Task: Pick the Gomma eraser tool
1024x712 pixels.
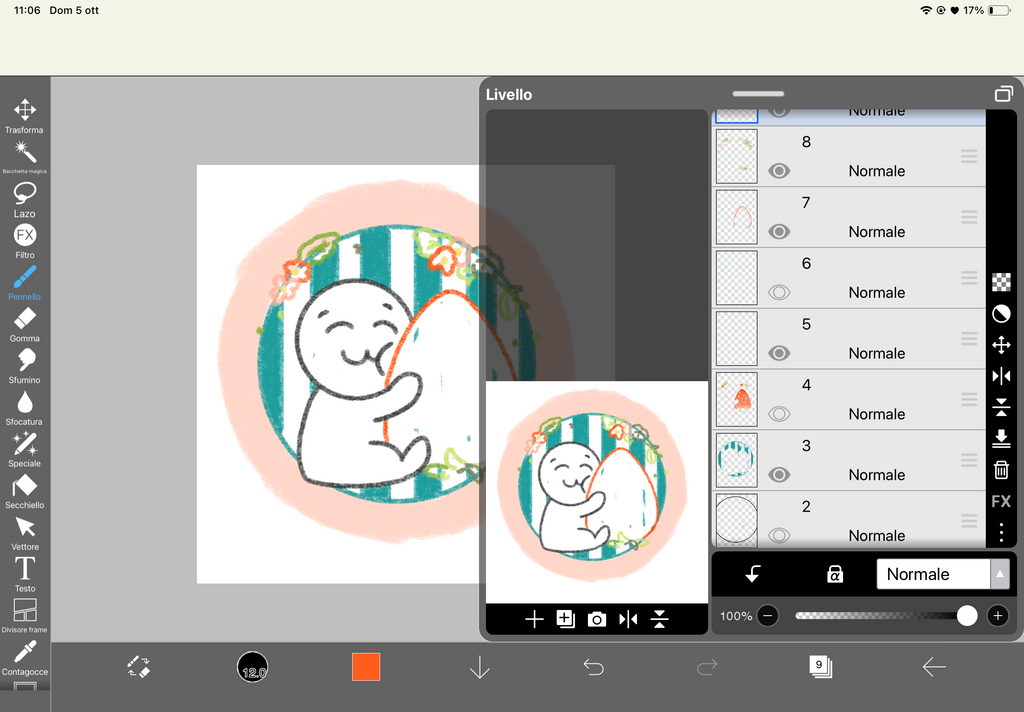Action: [x=24, y=320]
